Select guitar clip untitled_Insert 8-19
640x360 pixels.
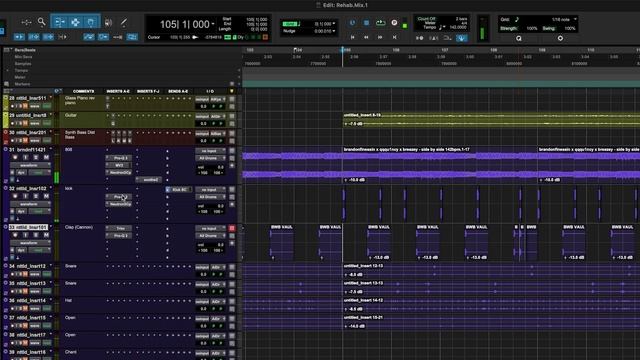[491, 120]
